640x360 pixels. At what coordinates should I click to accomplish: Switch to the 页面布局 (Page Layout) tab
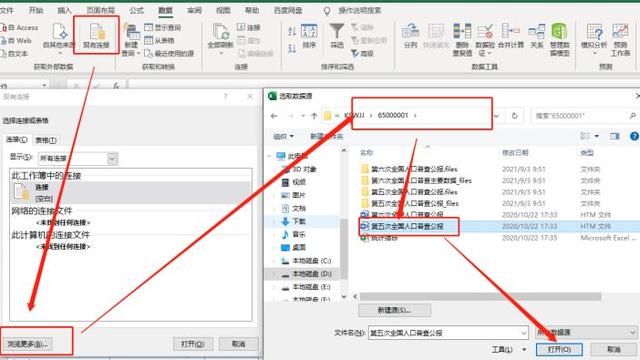point(100,10)
